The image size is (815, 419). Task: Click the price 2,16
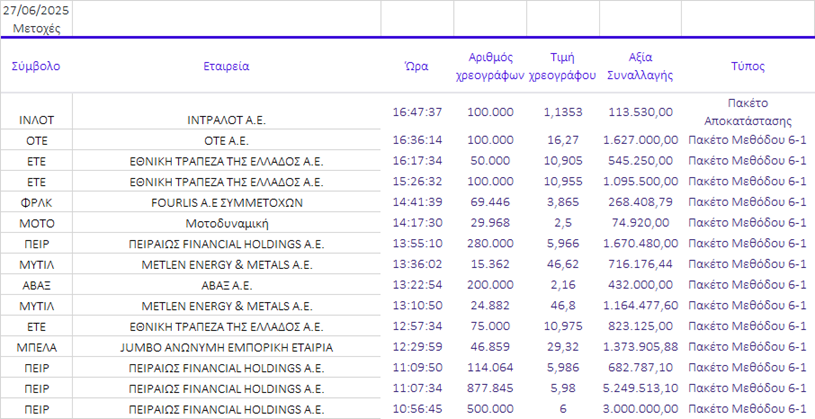[563, 285]
